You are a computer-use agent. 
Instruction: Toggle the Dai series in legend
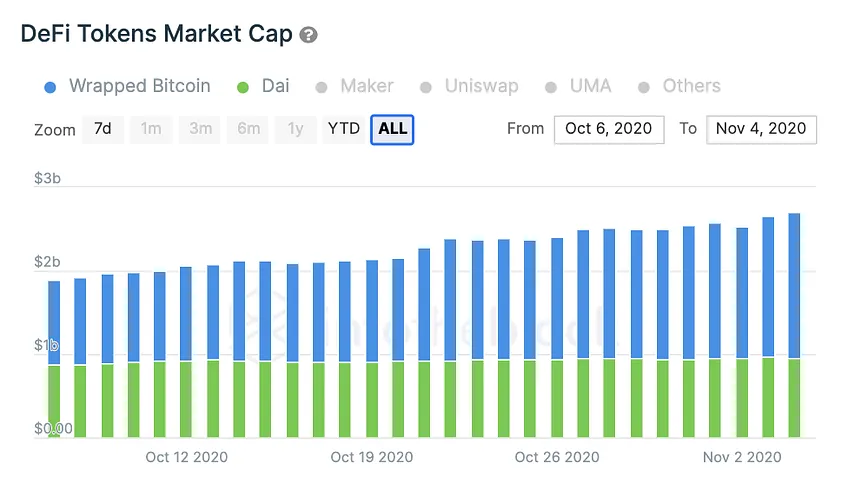[276, 86]
